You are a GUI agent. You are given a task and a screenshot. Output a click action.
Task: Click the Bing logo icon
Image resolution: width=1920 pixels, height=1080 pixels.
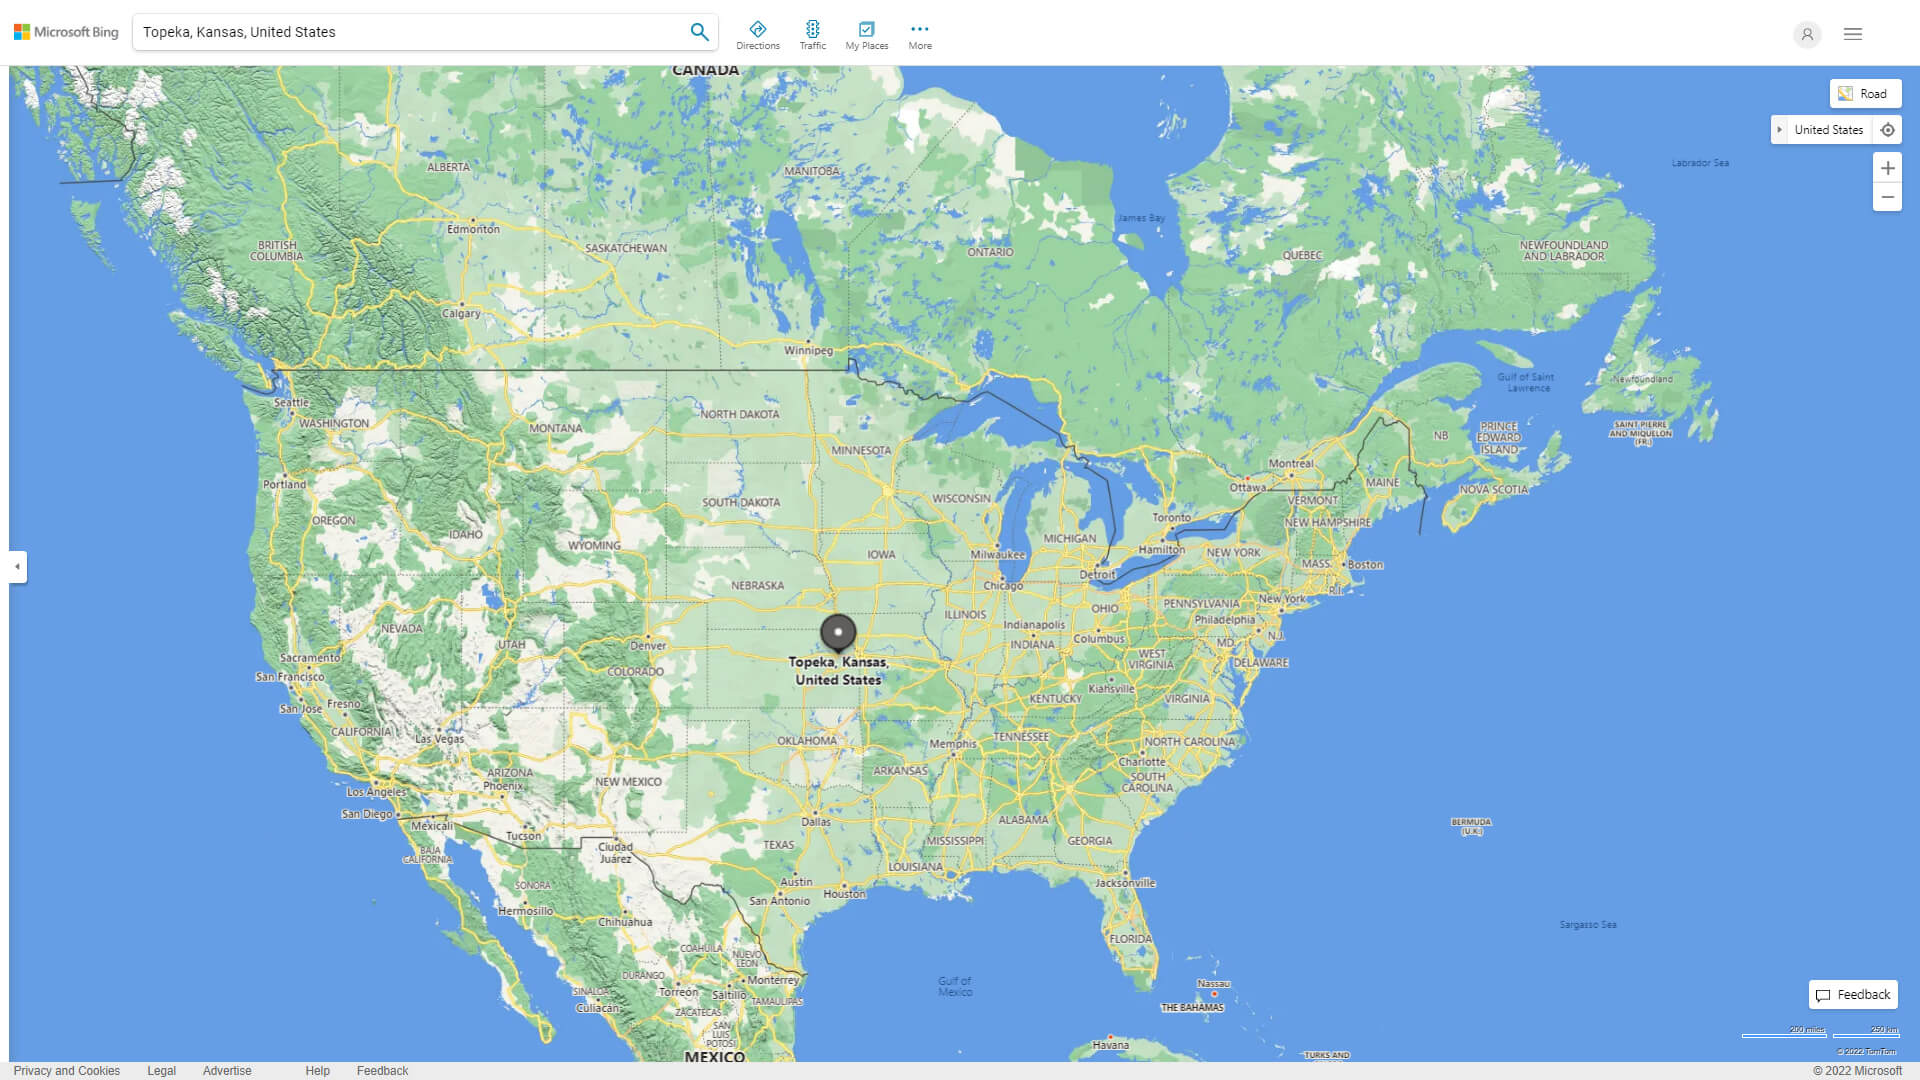pyautogui.click(x=24, y=32)
